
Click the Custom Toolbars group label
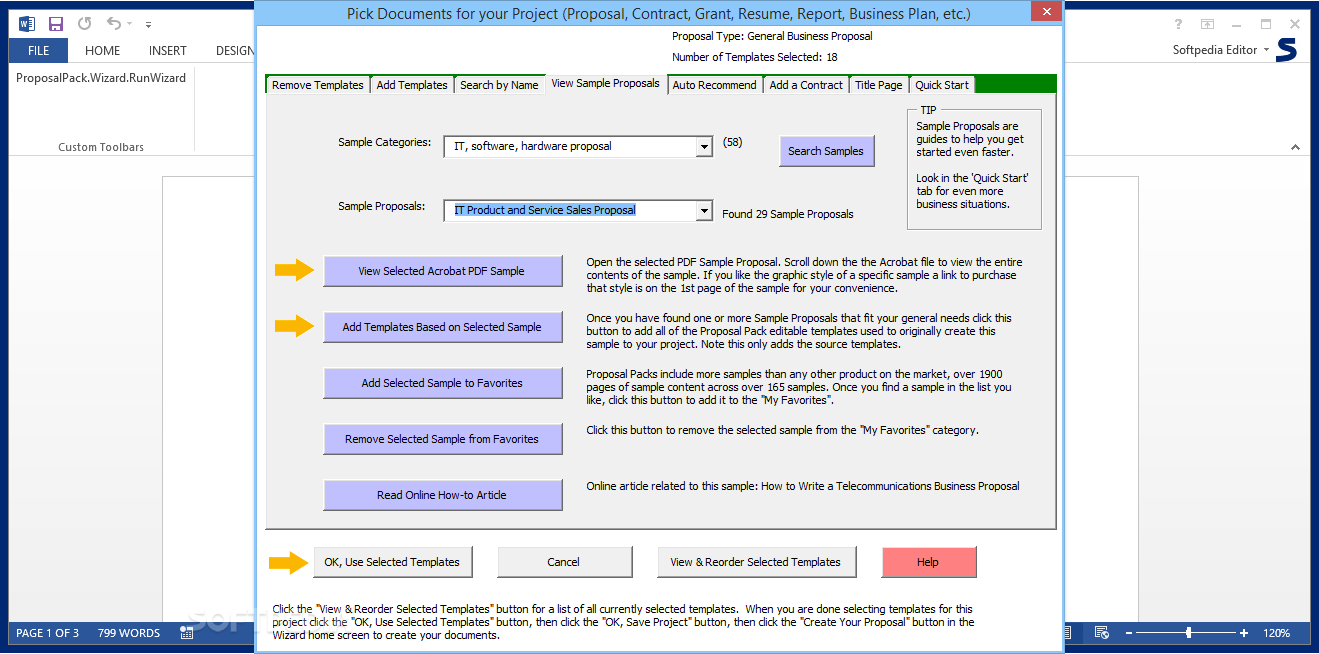(x=101, y=147)
